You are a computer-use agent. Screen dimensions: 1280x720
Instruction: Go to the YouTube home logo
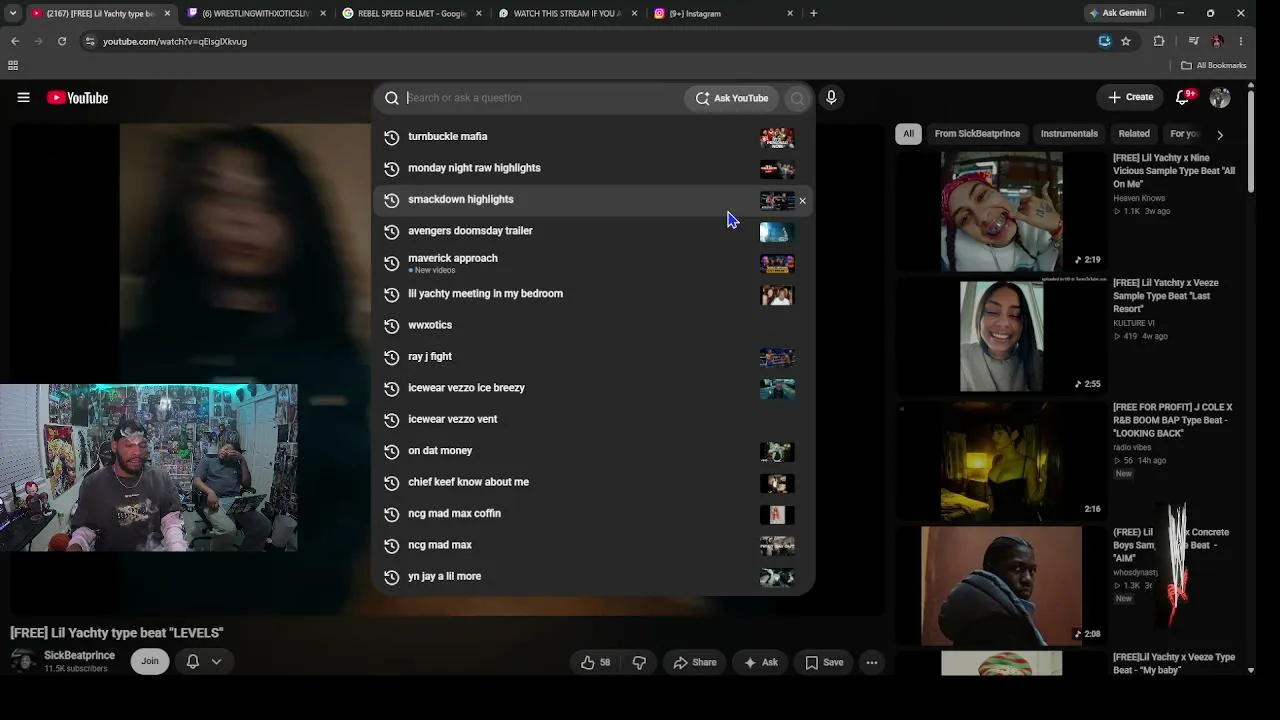tap(77, 98)
